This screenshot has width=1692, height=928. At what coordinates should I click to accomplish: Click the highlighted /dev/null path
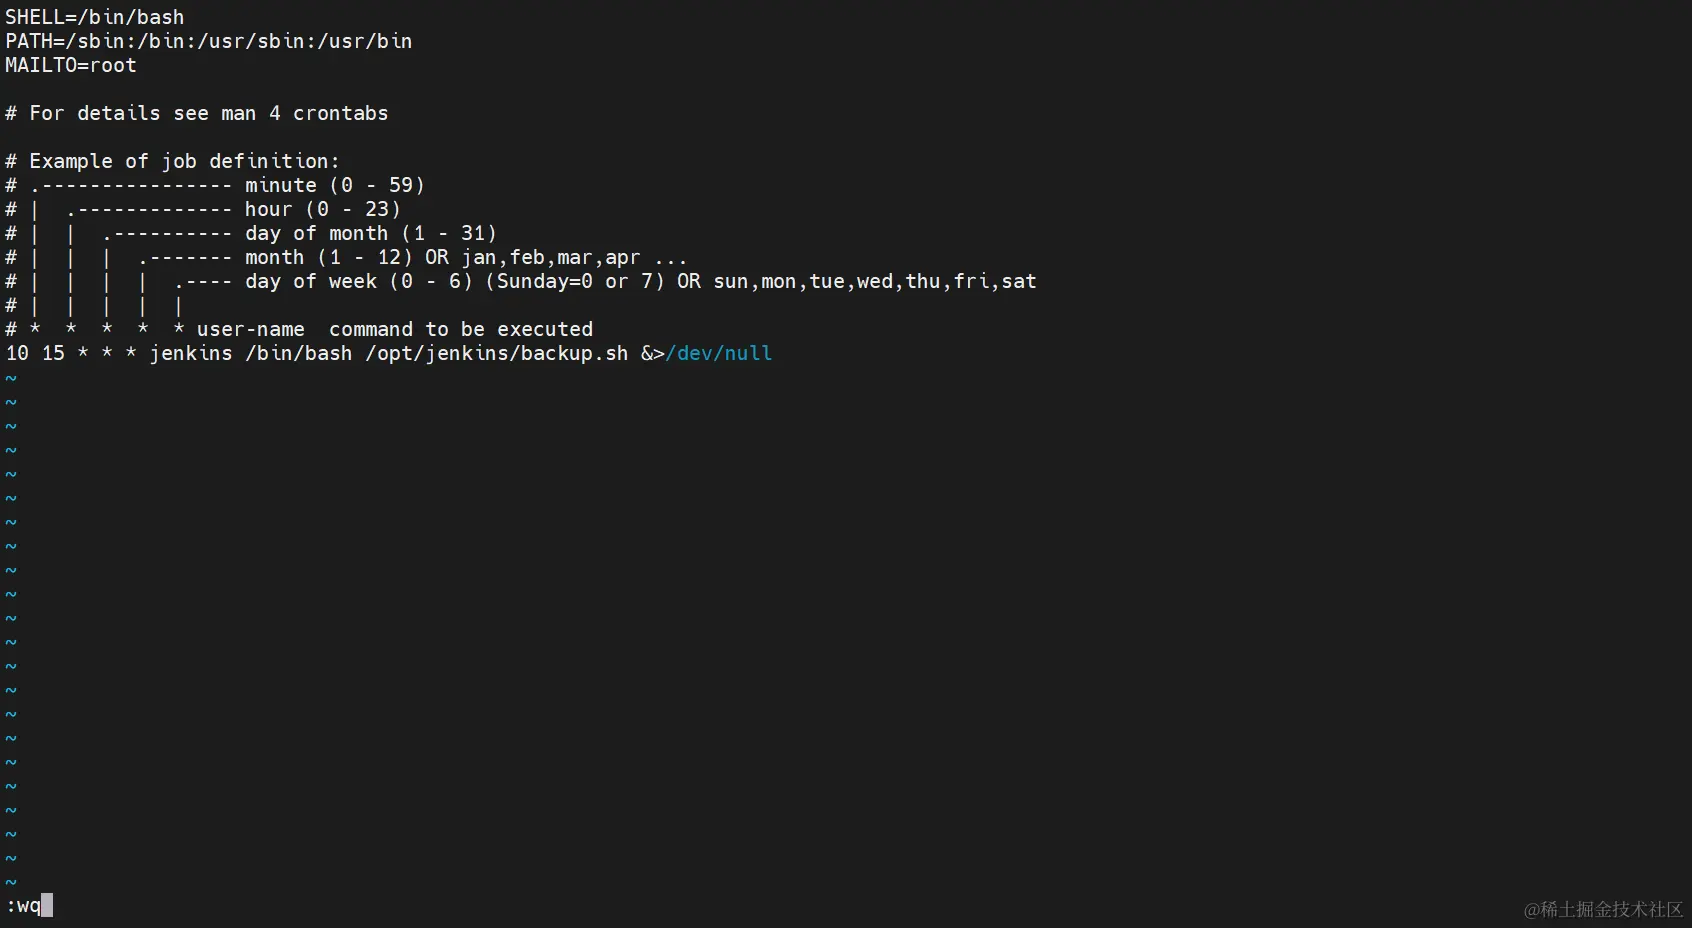pyautogui.click(x=719, y=353)
